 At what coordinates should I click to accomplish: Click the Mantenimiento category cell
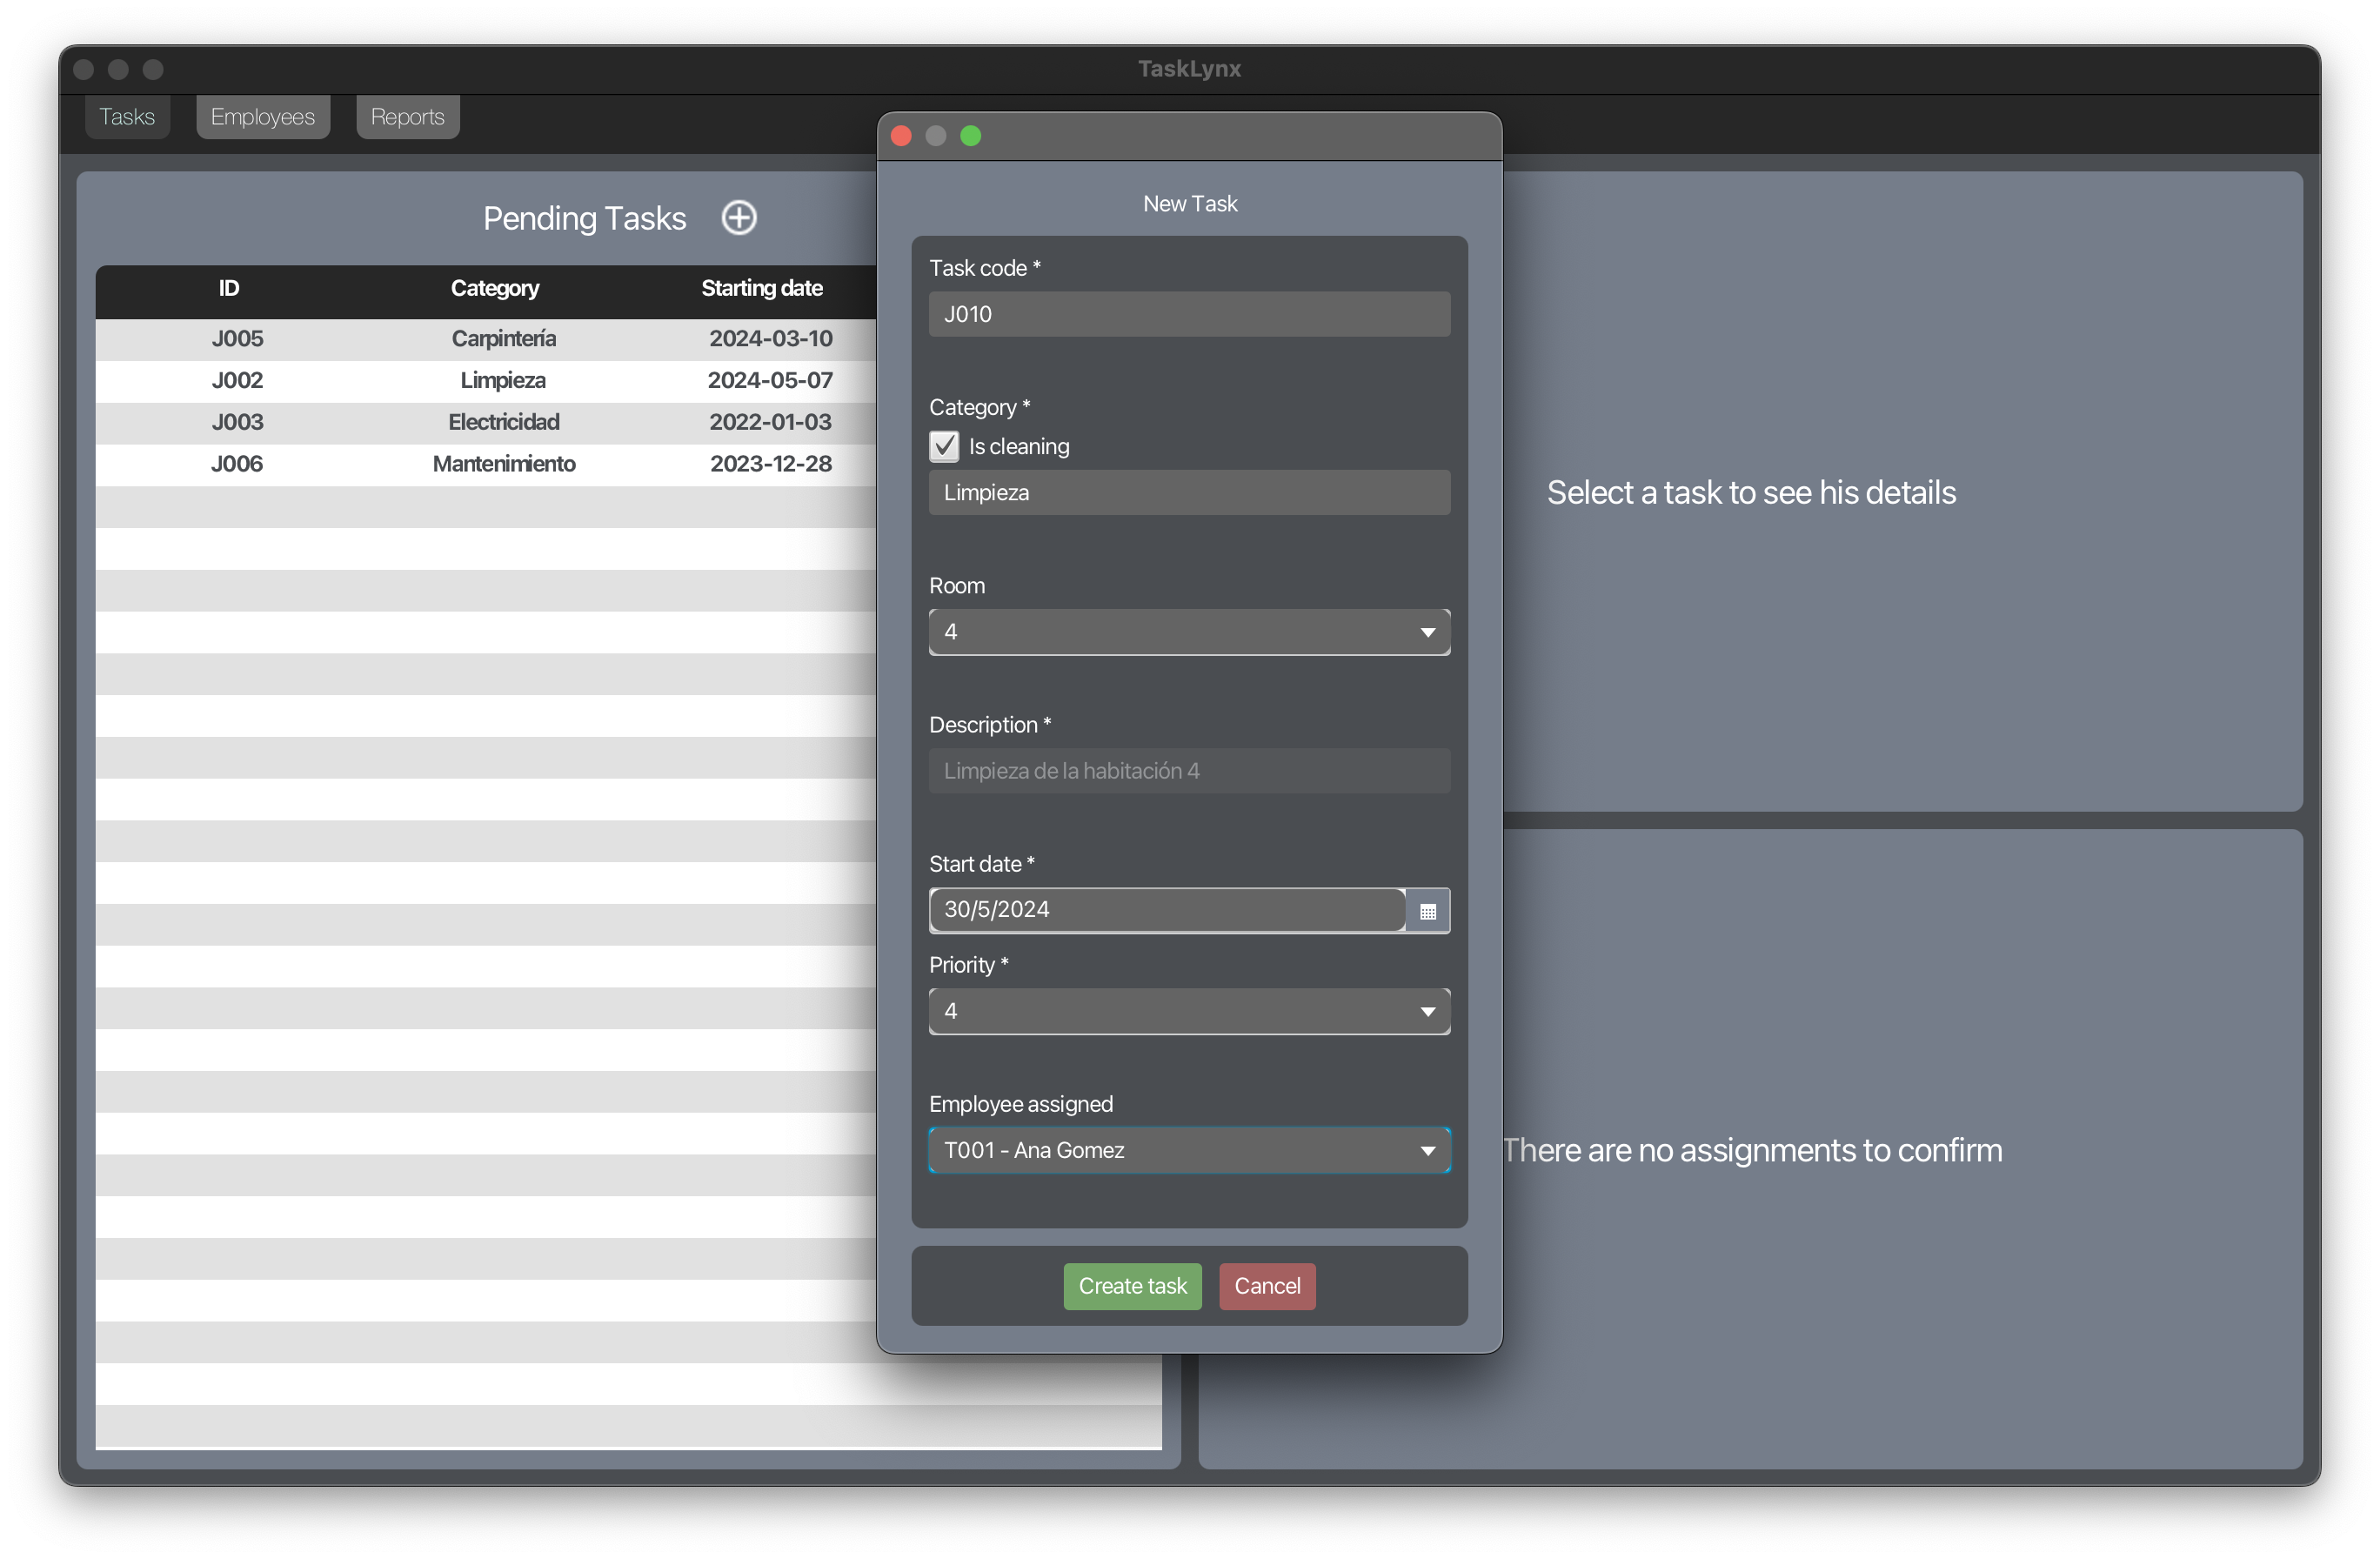503,464
